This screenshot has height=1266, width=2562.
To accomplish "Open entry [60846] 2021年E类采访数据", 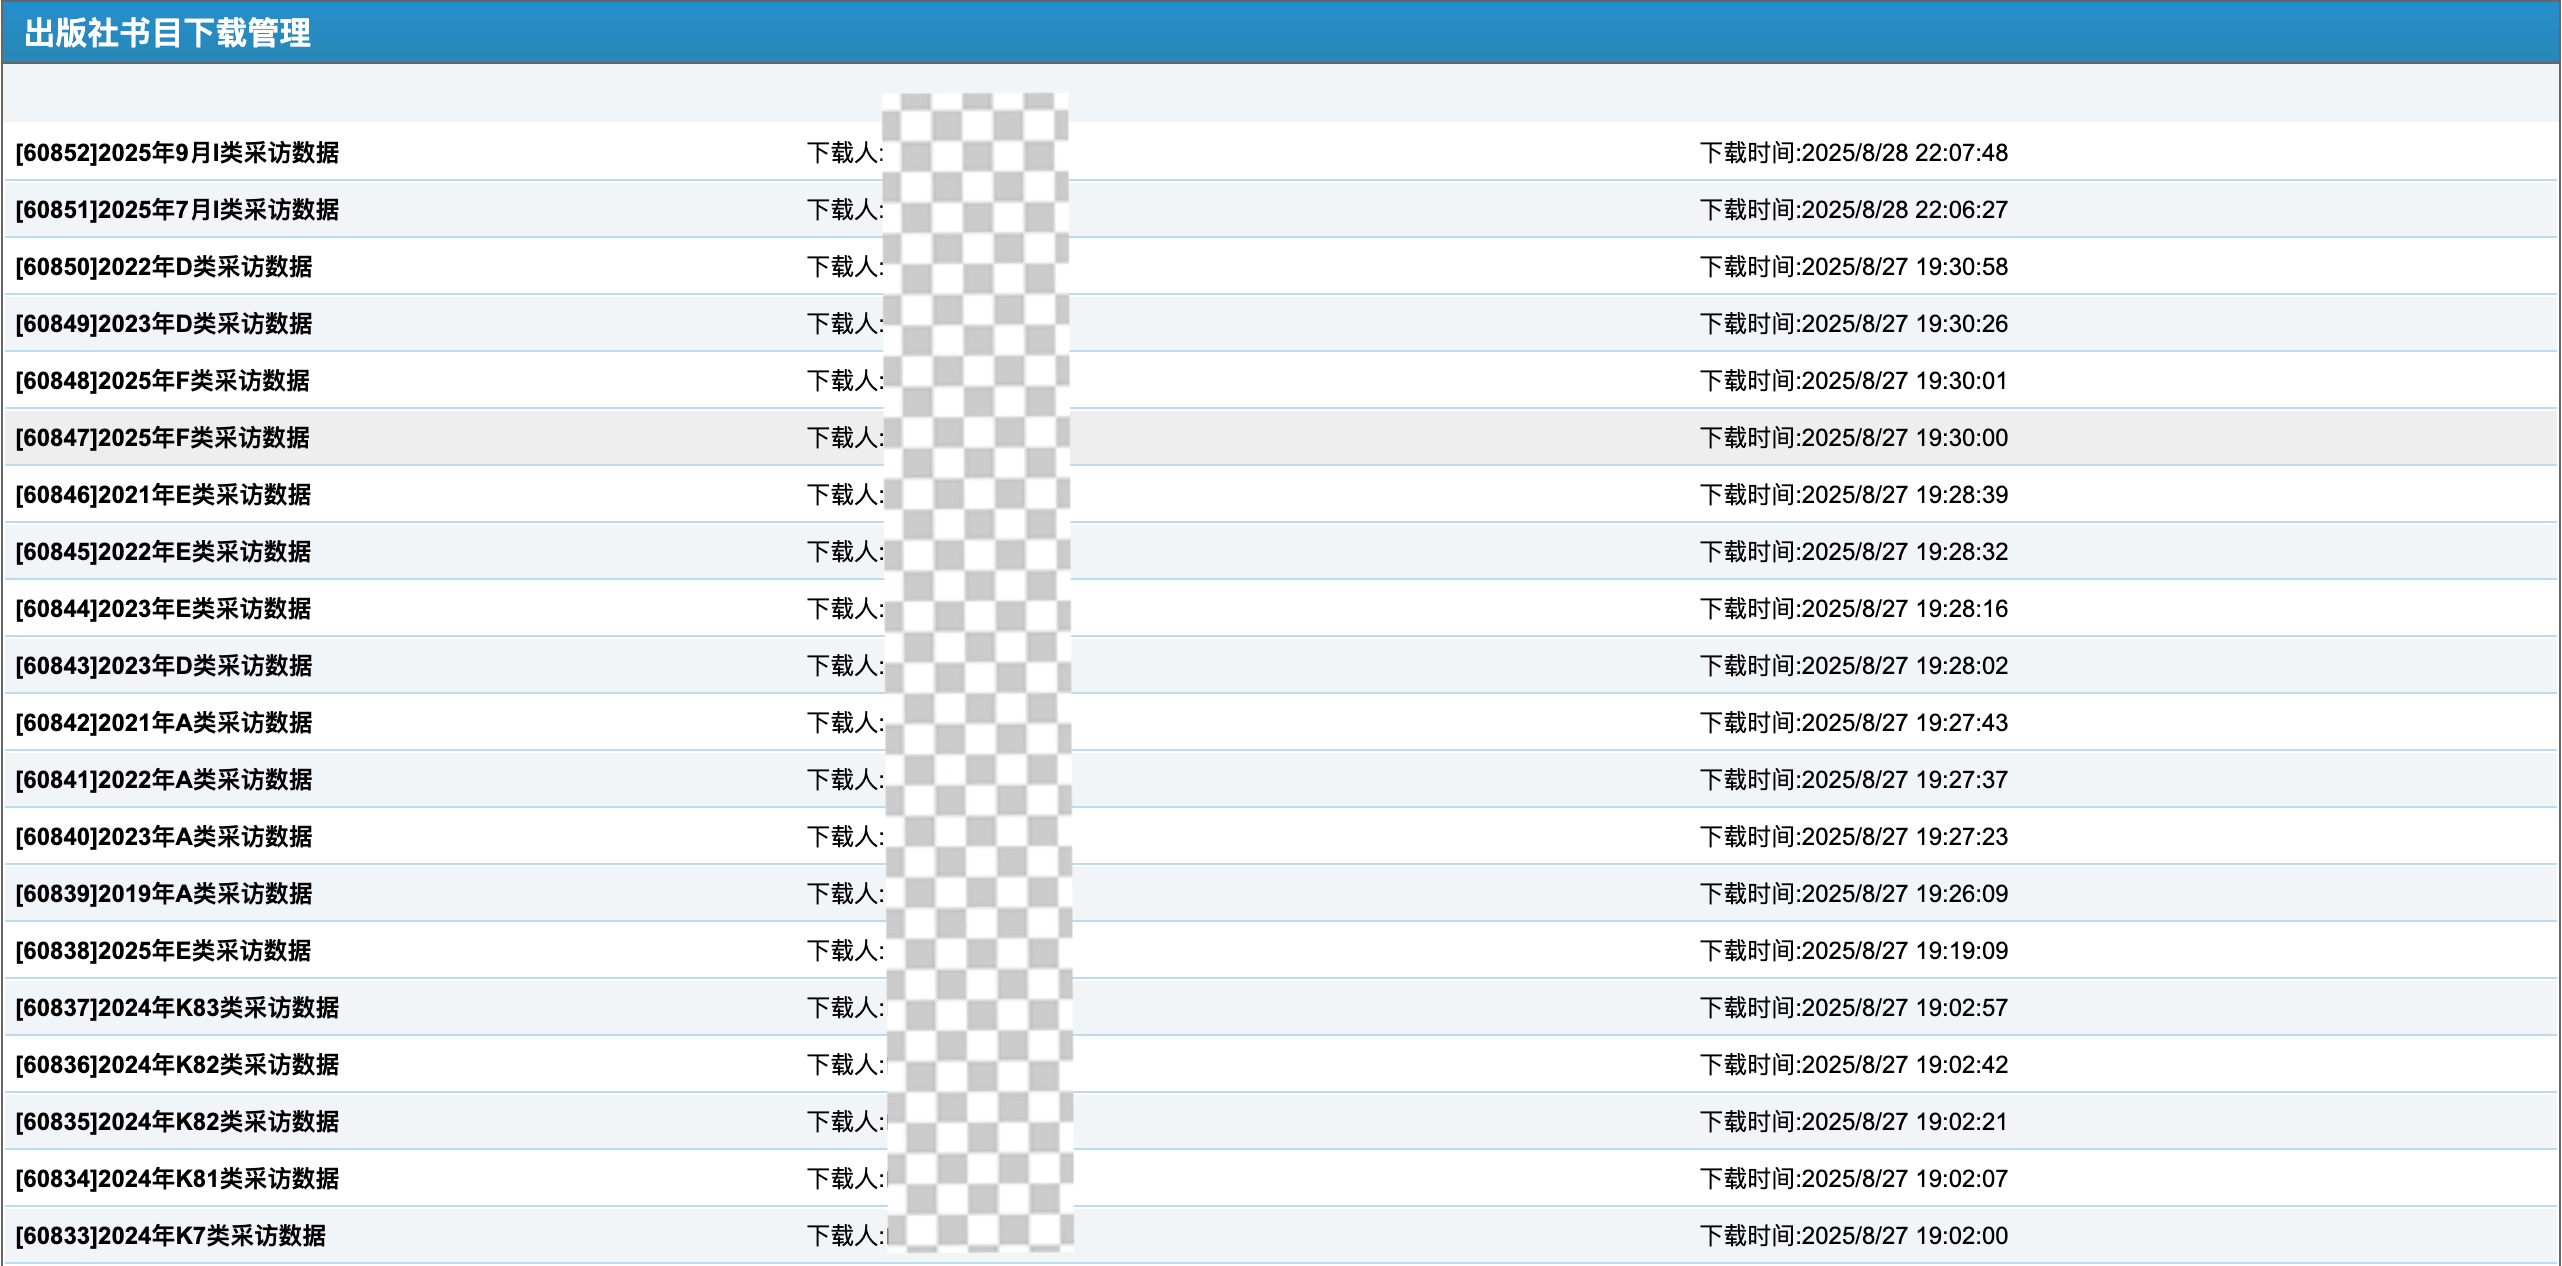I will click(x=163, y=495).
